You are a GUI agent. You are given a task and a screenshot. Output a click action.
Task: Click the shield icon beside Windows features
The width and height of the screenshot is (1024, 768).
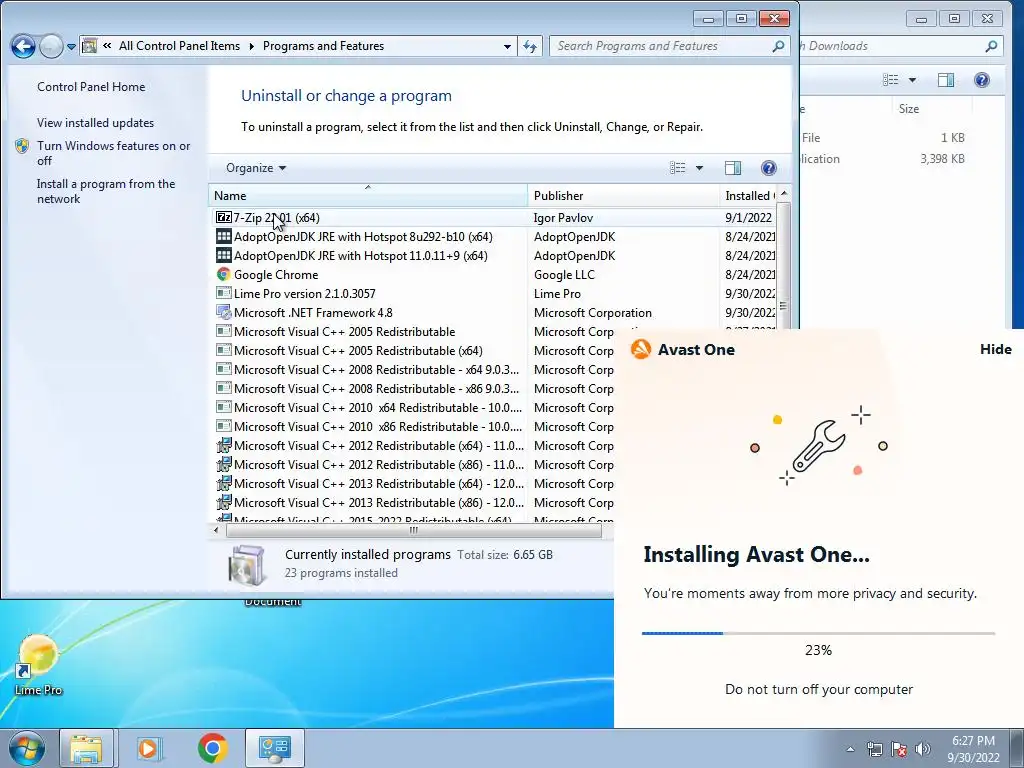tap(22, 146)
